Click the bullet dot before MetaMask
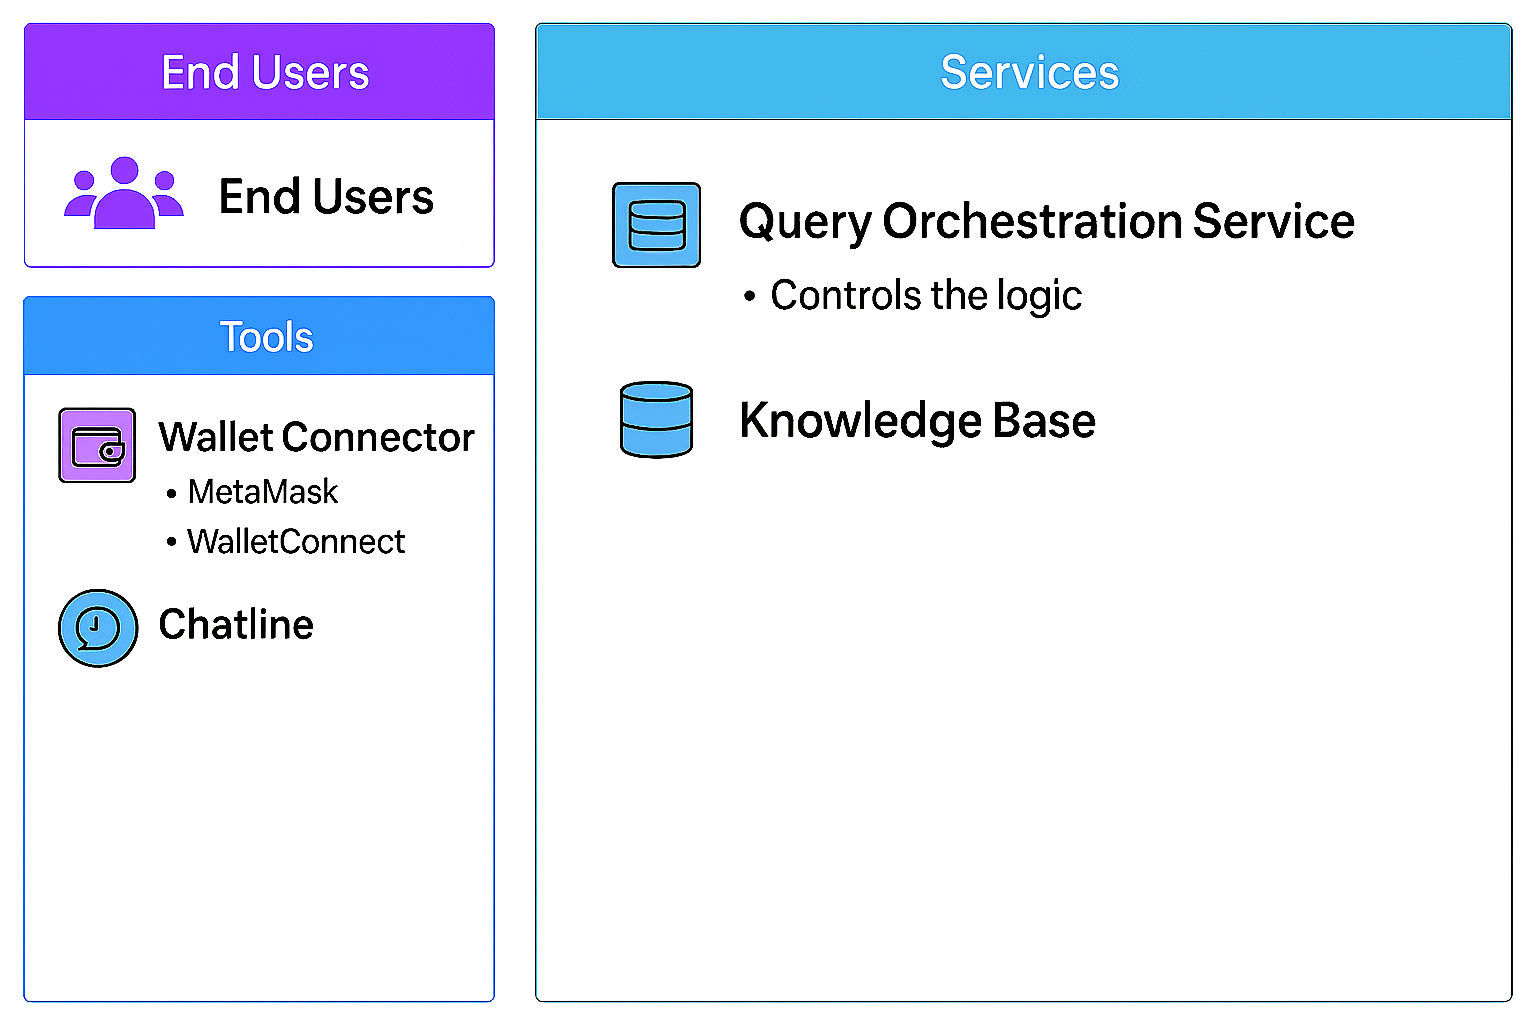1536x1024 pixels. 172,493
